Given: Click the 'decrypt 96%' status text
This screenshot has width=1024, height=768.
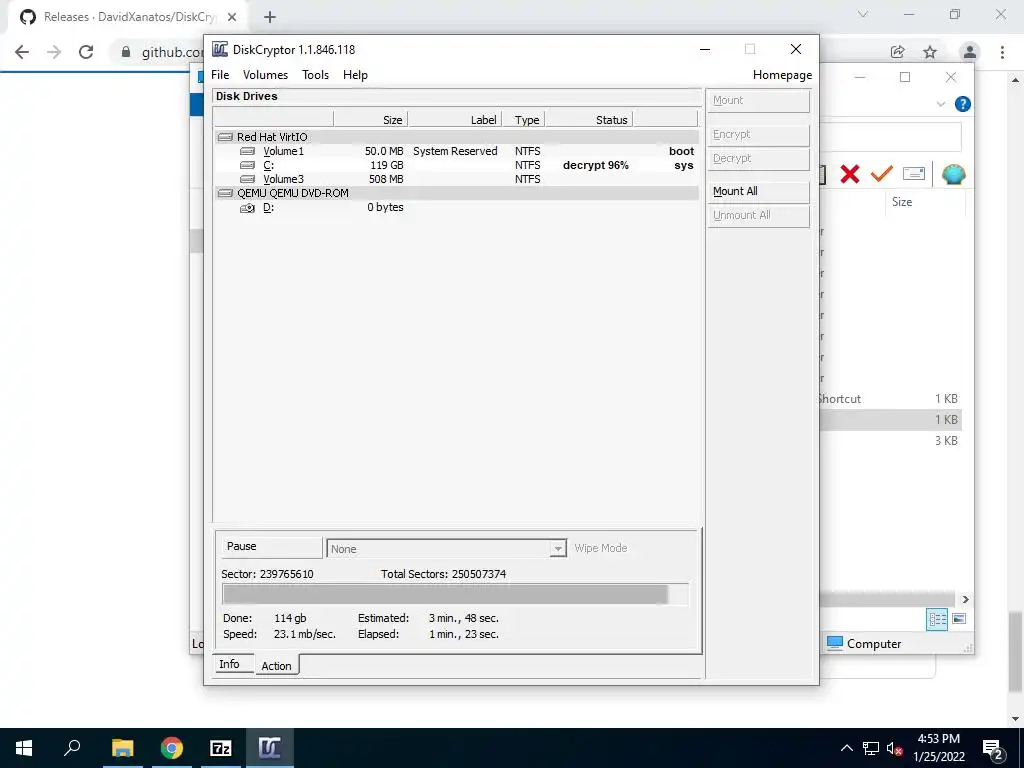Looking at the screenshot, I should pyautogui.click(x=596, y=165).
